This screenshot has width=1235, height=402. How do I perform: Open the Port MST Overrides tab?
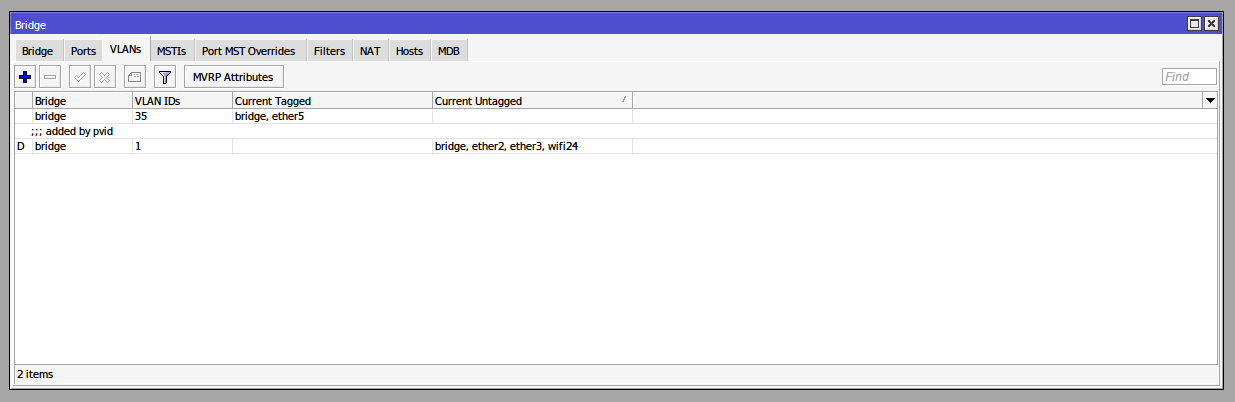(248, 51)
